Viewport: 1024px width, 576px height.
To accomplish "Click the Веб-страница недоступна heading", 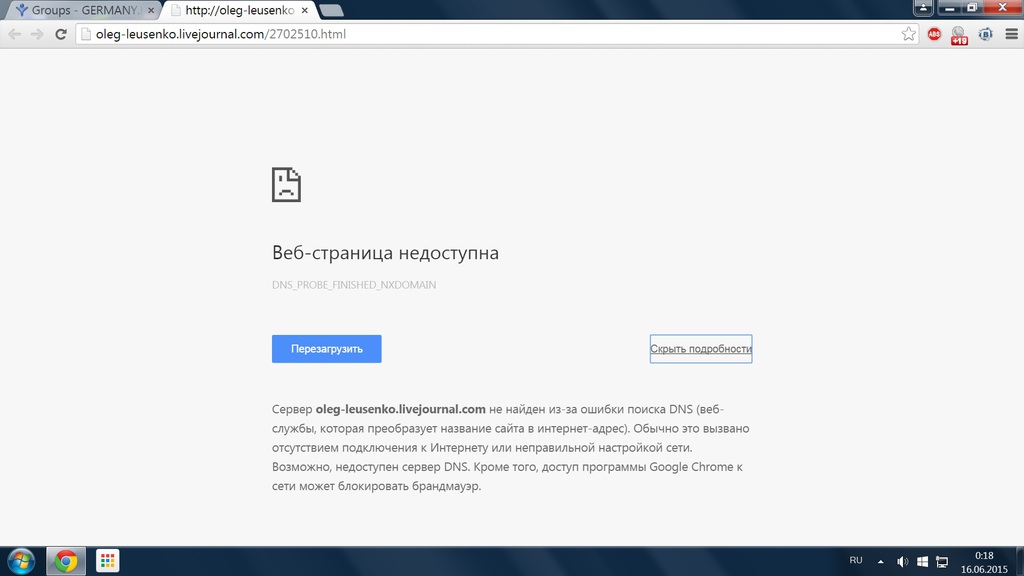I will [385, 253].
